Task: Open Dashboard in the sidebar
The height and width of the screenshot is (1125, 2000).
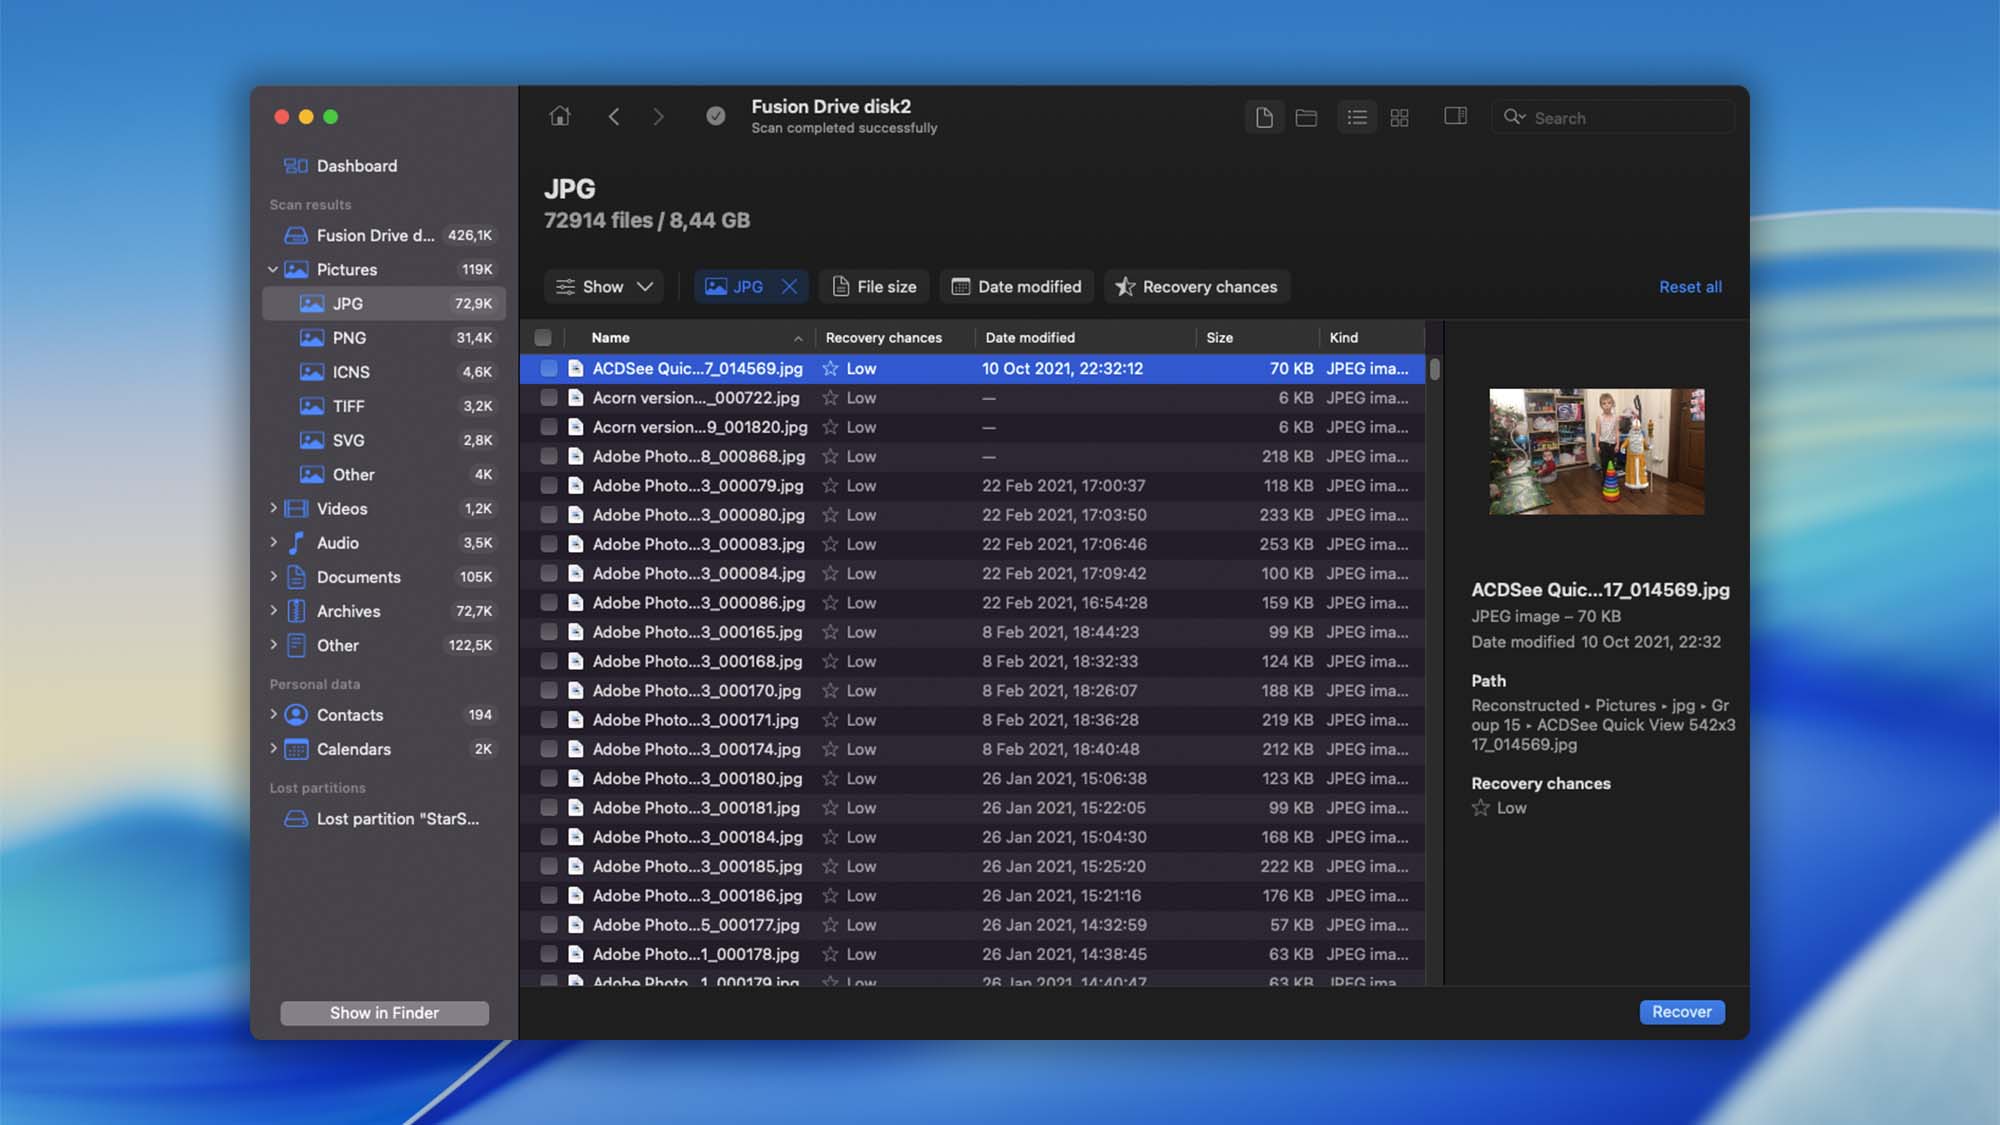Action: click(x=356, y=166)
